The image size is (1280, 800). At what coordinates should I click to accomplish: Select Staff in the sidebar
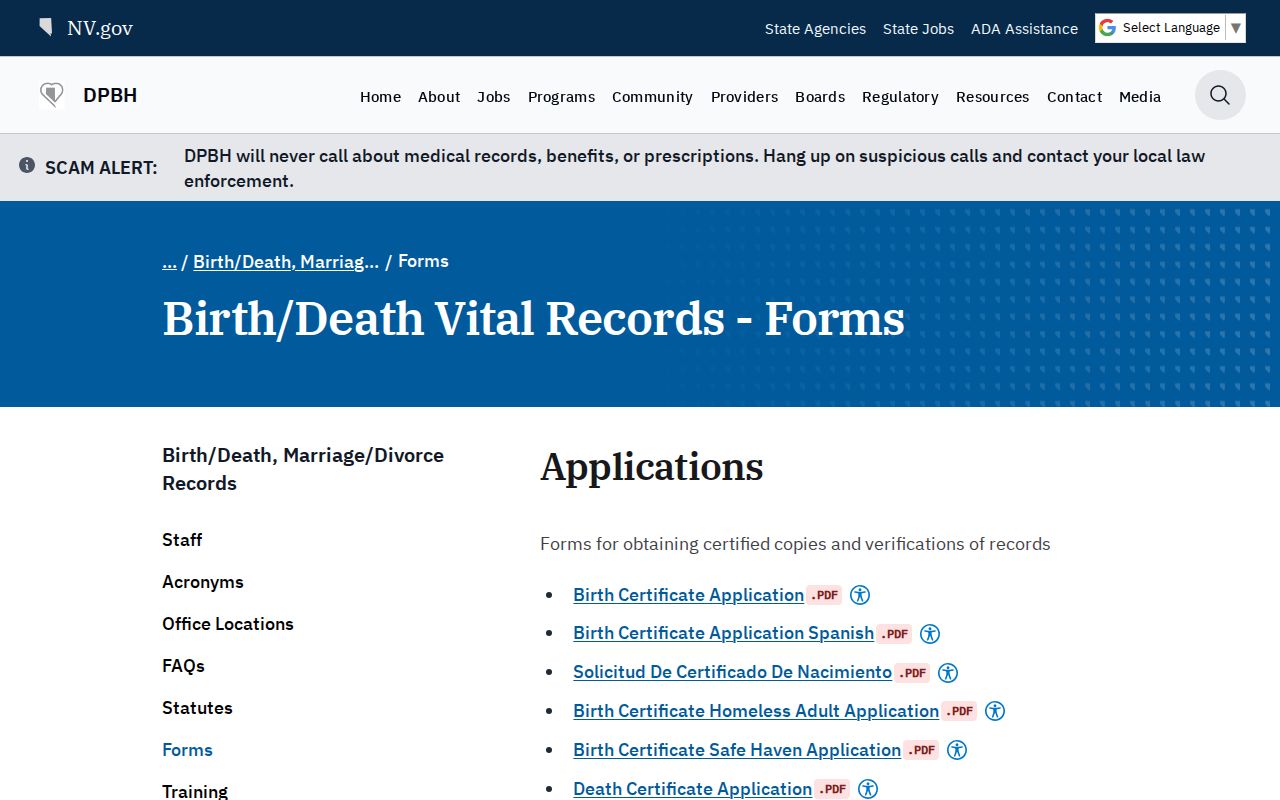click(x=182, y=540)
